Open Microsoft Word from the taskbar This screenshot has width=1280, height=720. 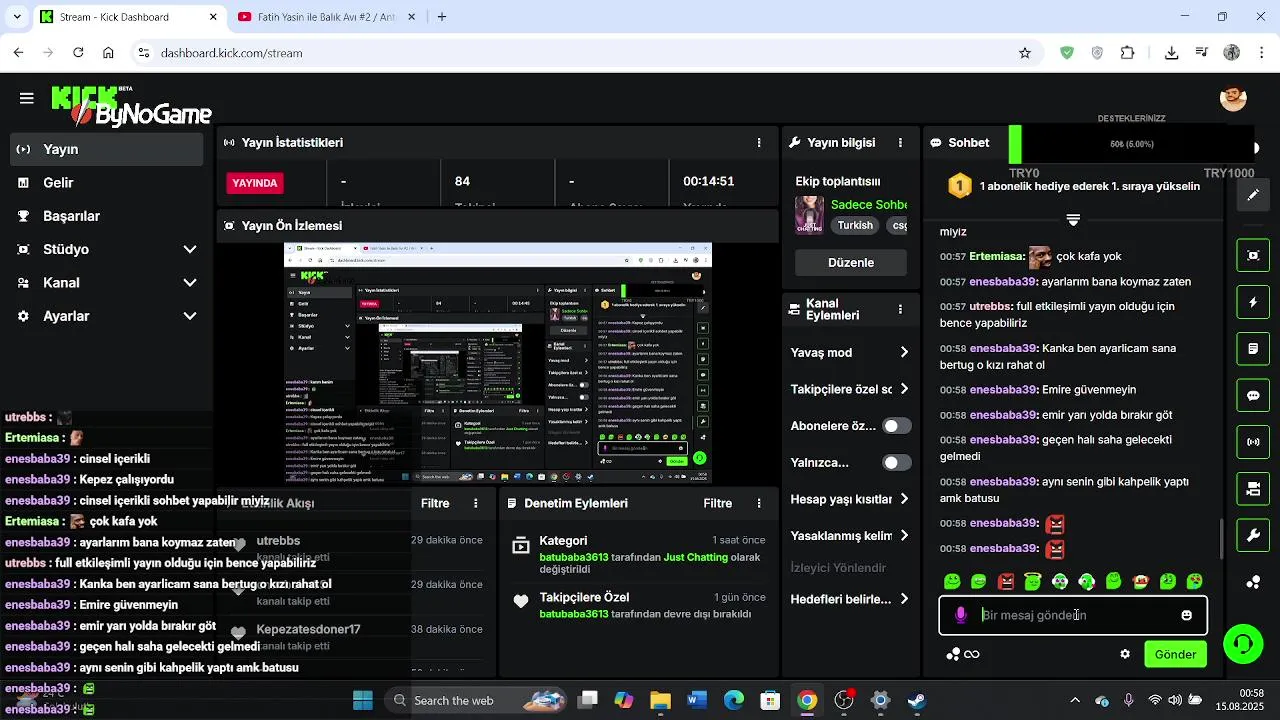point(697,700)
